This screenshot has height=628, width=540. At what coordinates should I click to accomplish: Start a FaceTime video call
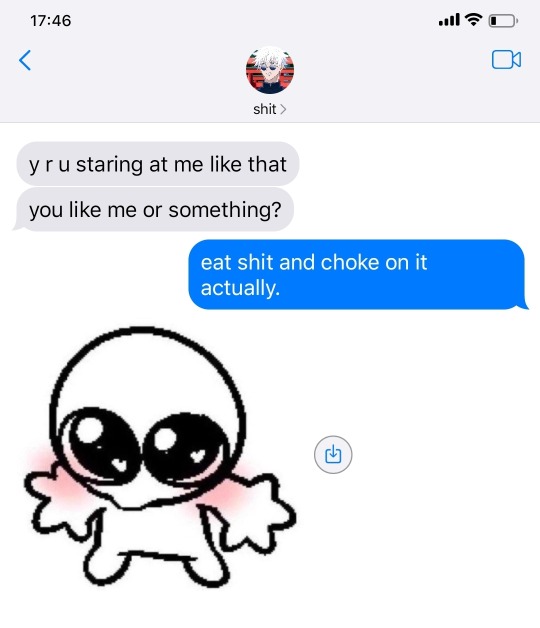click(x=506, y=60)
